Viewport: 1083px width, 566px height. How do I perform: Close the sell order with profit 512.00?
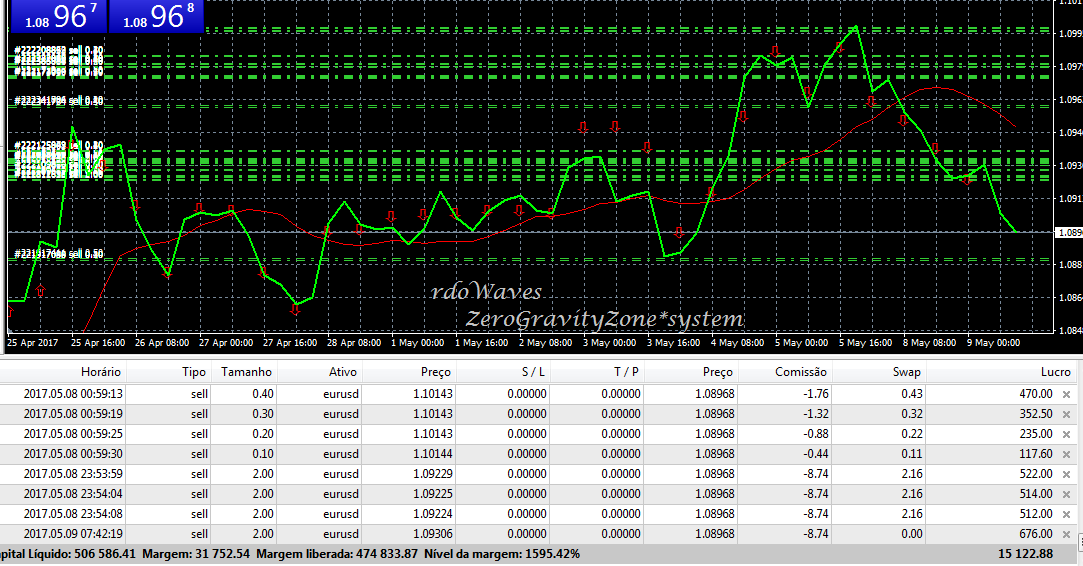(x=1066, y=514)
